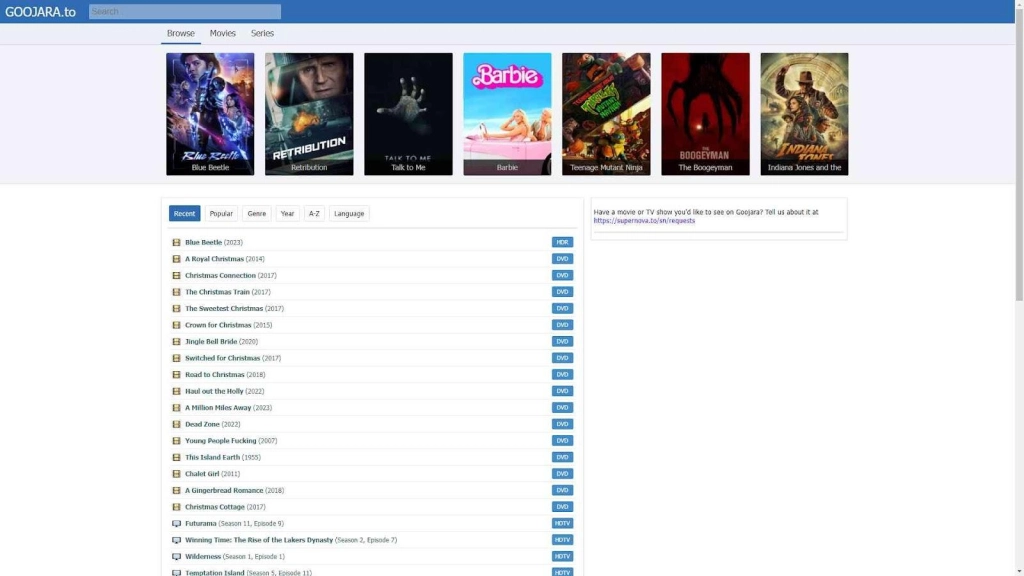This screenshot has width=1024, height=576.
Task: Click the HDR badge on the Blue Beetle row
Action: click(562, 241)
